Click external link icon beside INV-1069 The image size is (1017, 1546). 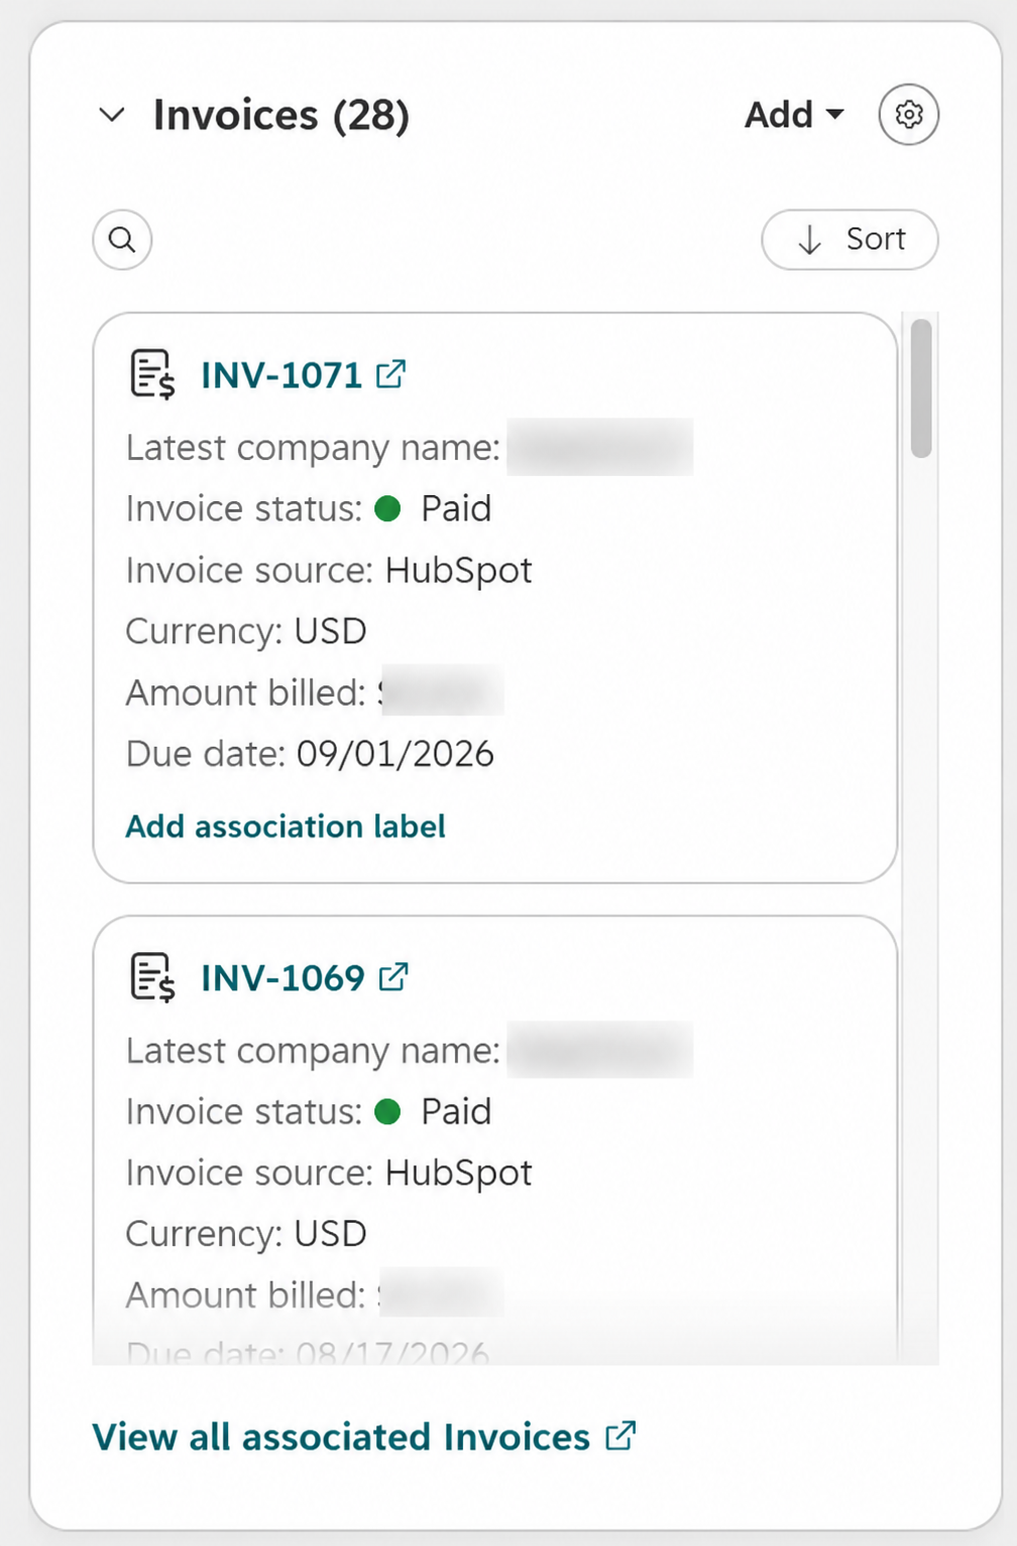(394, 977)
